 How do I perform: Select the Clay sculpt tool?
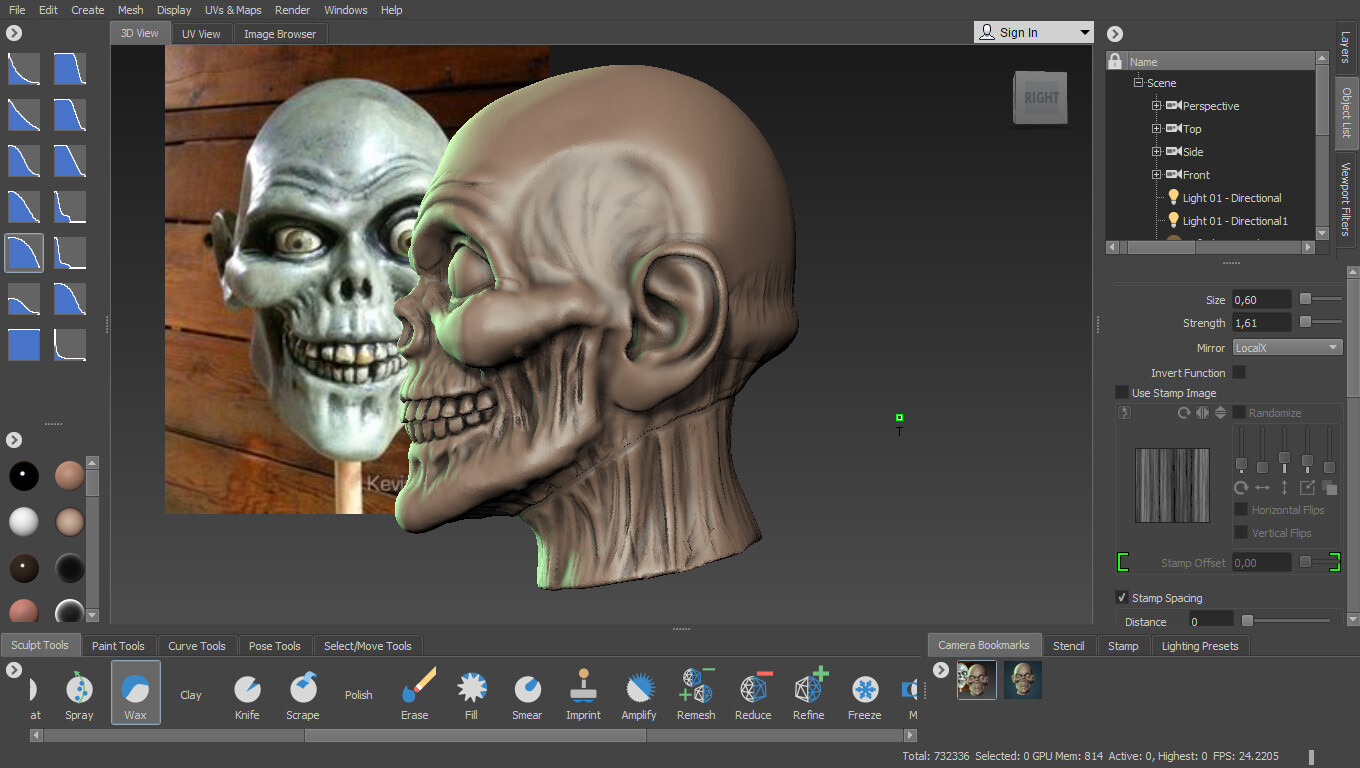(x=191, y=695)
